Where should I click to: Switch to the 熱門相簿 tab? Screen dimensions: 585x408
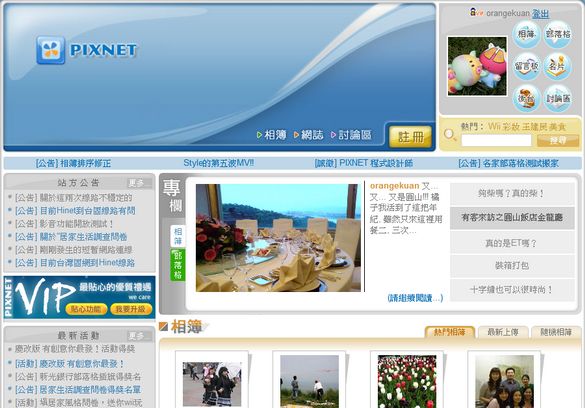450,332
